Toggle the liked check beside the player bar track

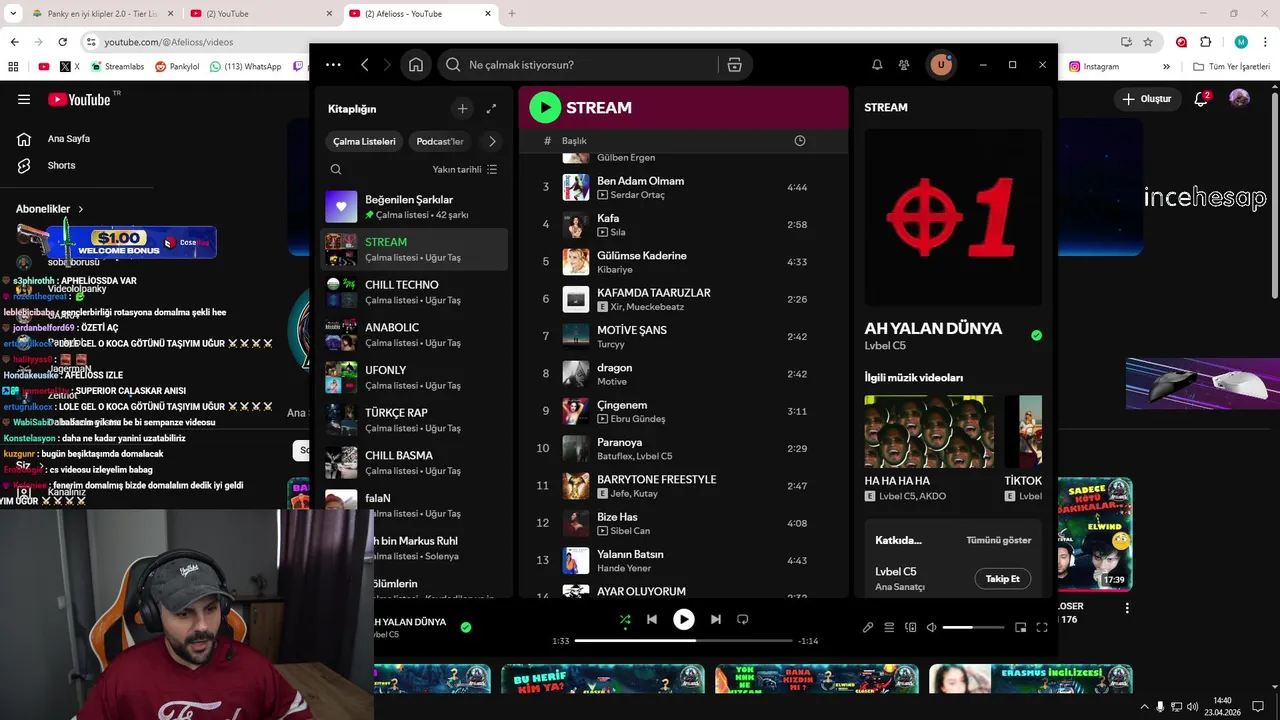(x=466, y=627)
